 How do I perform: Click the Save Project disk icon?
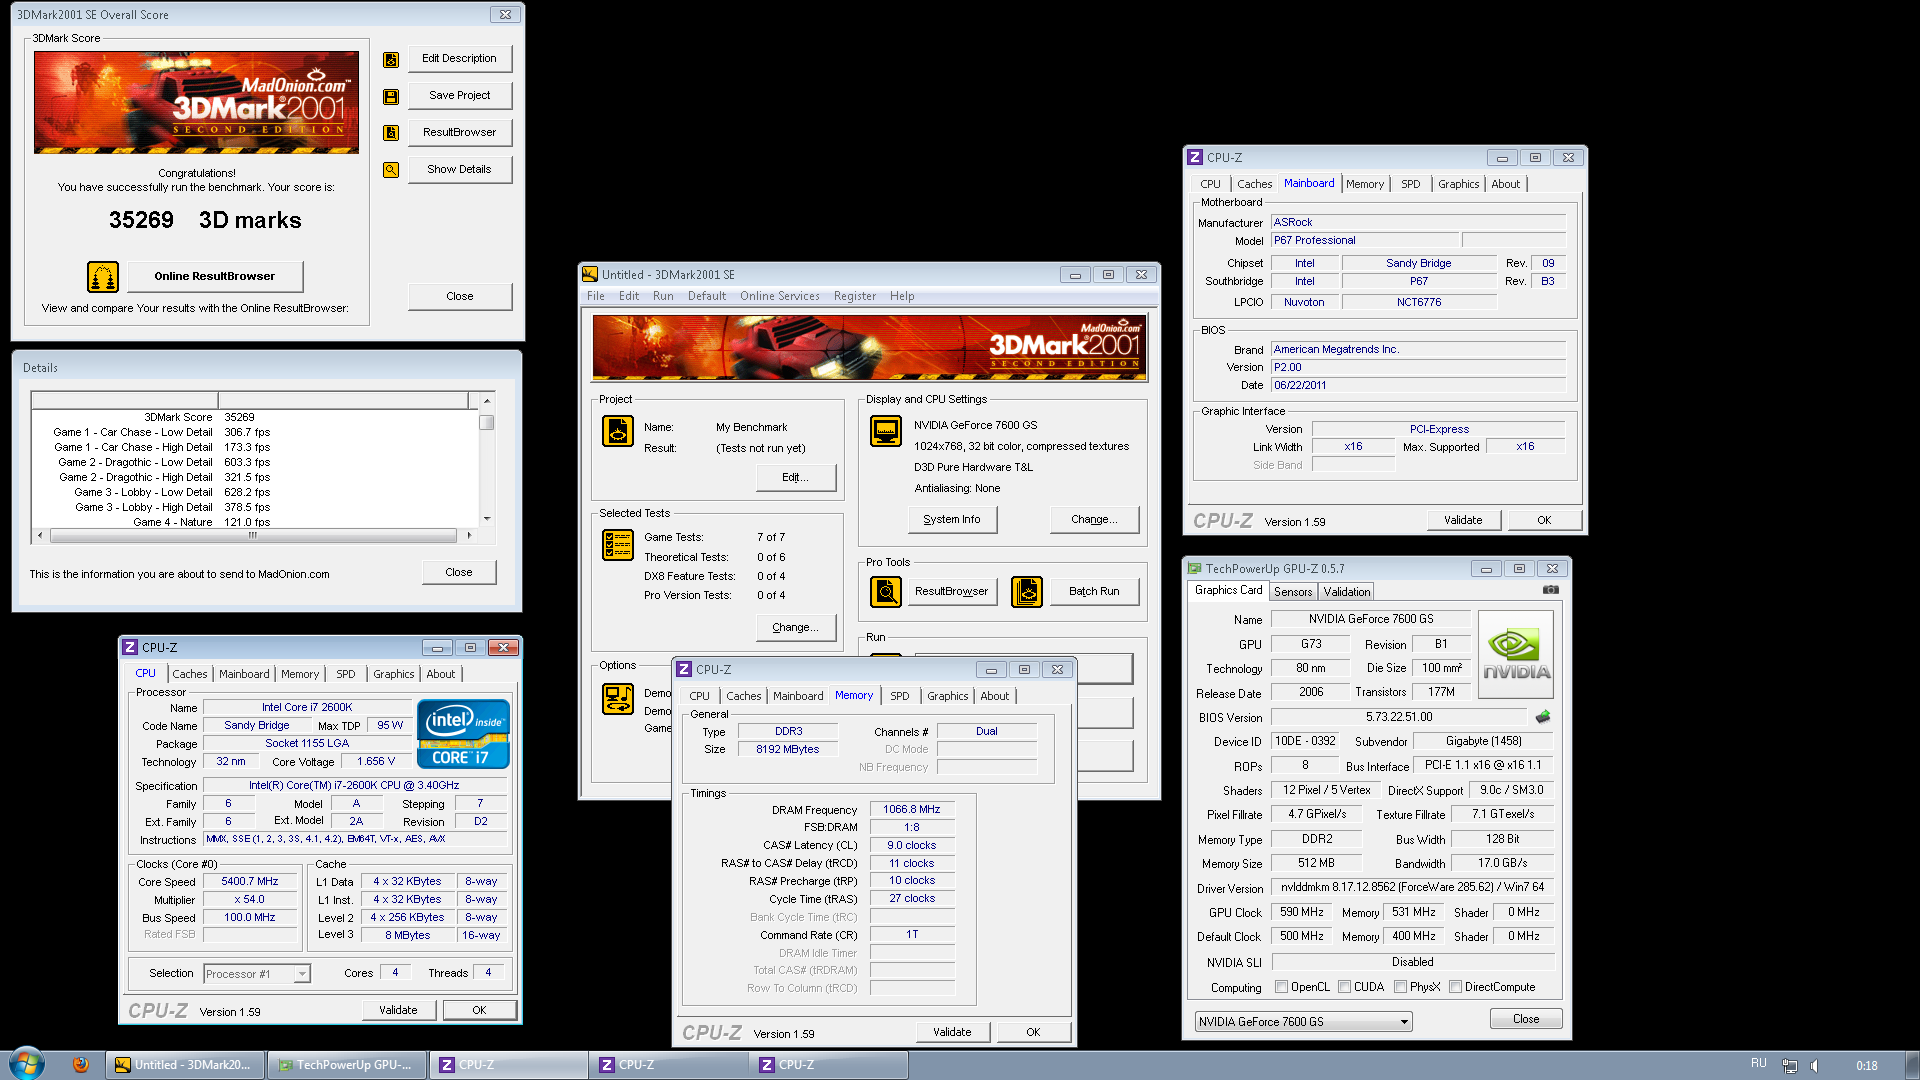391,96
